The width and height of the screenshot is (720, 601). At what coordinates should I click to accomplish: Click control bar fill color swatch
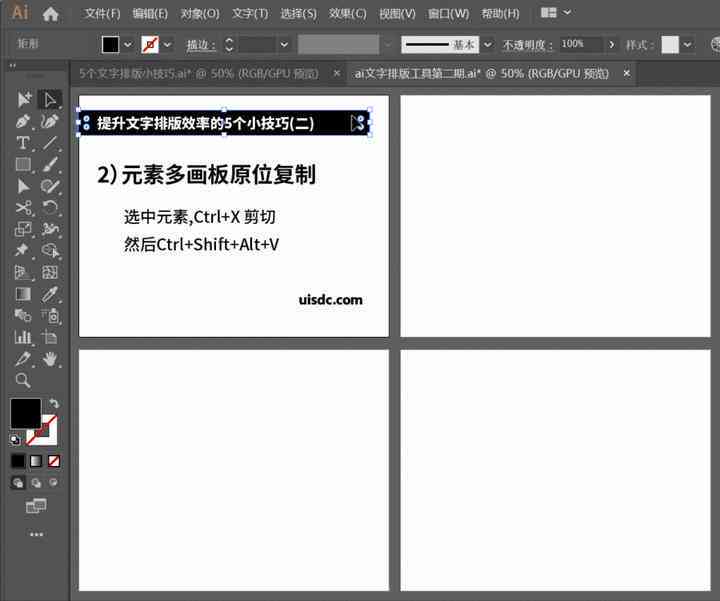111,45
